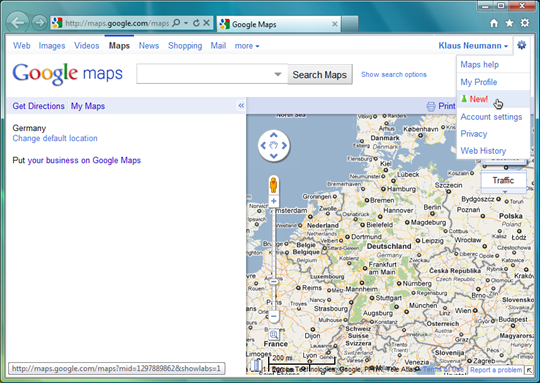540x383 pixels.
Task: Collapse the left panel with the double-chevron
Action: [x=241, y=105]
